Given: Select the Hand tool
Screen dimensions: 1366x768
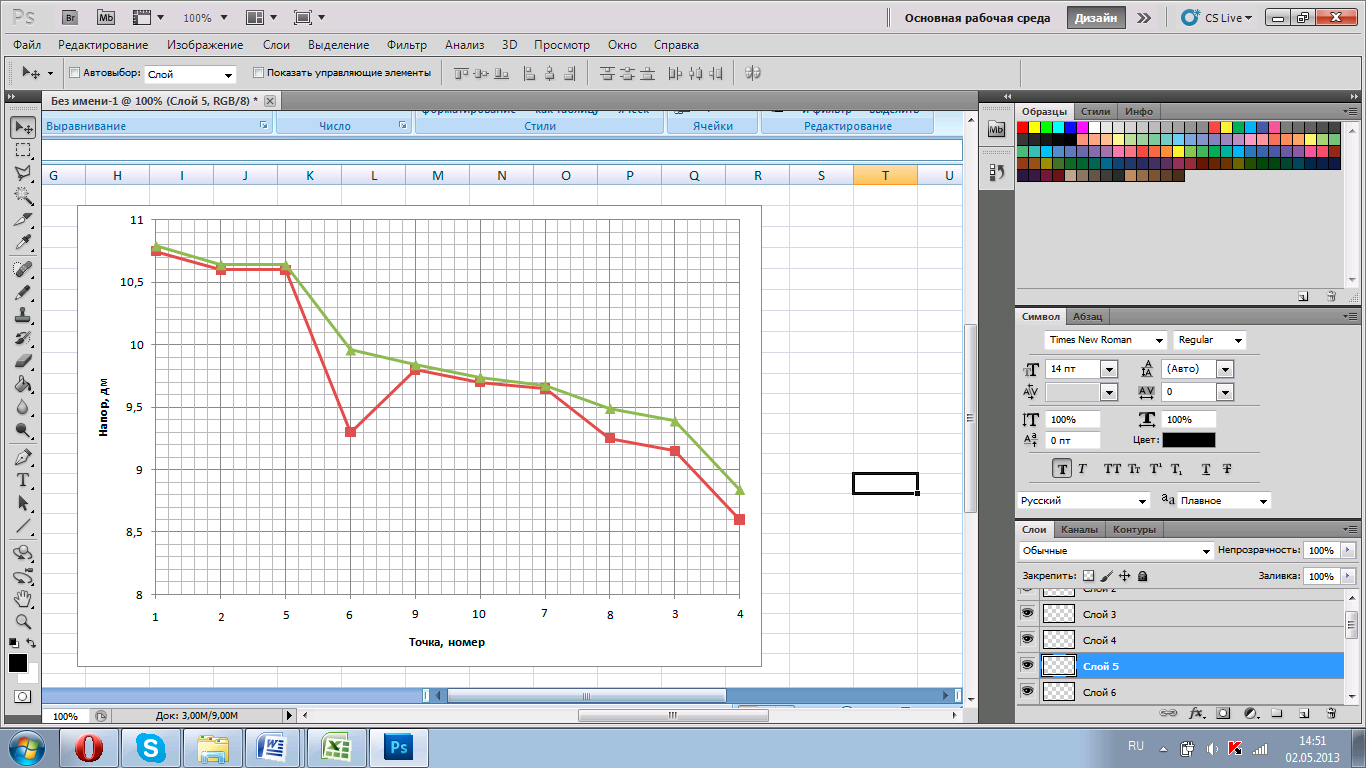Looking at the screenshot, I should click(x=23, y=598).
